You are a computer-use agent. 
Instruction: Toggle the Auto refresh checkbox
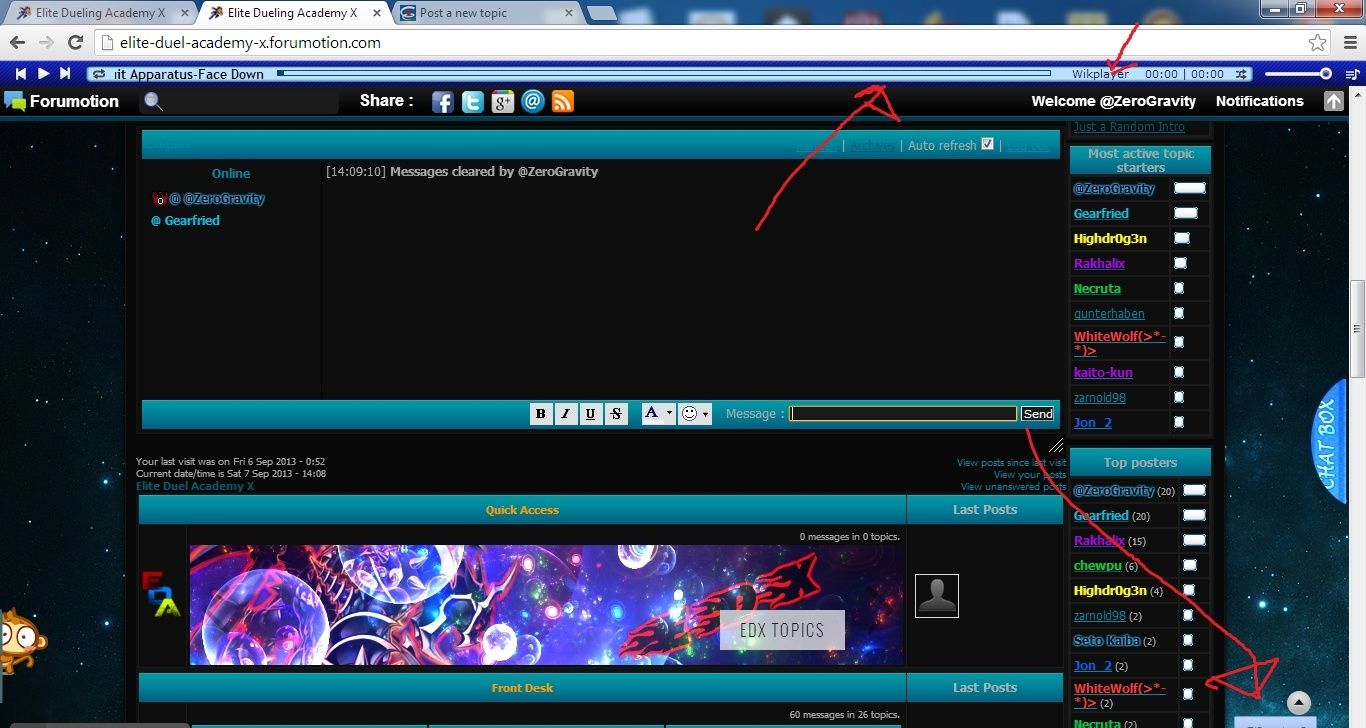(988, 144)
